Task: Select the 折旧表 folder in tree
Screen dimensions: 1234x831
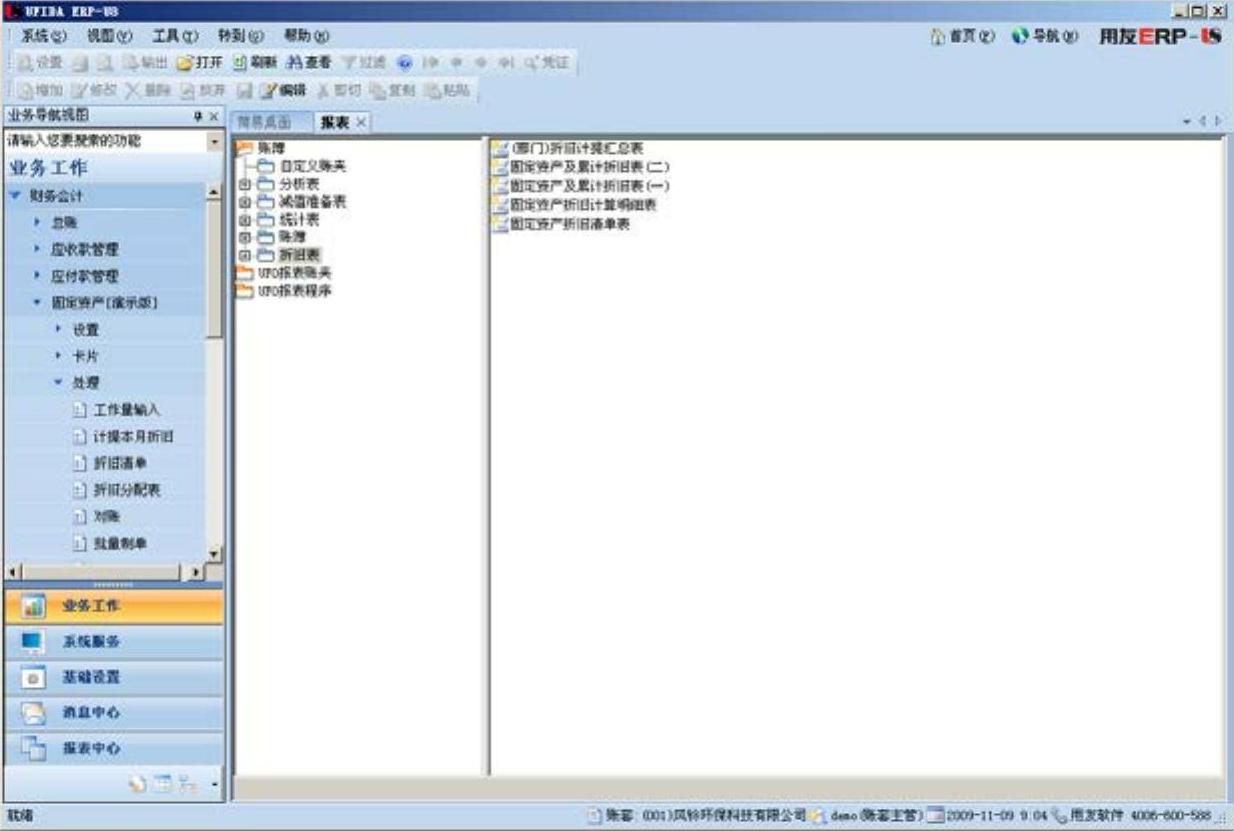Action: click(x=289, y=255)
